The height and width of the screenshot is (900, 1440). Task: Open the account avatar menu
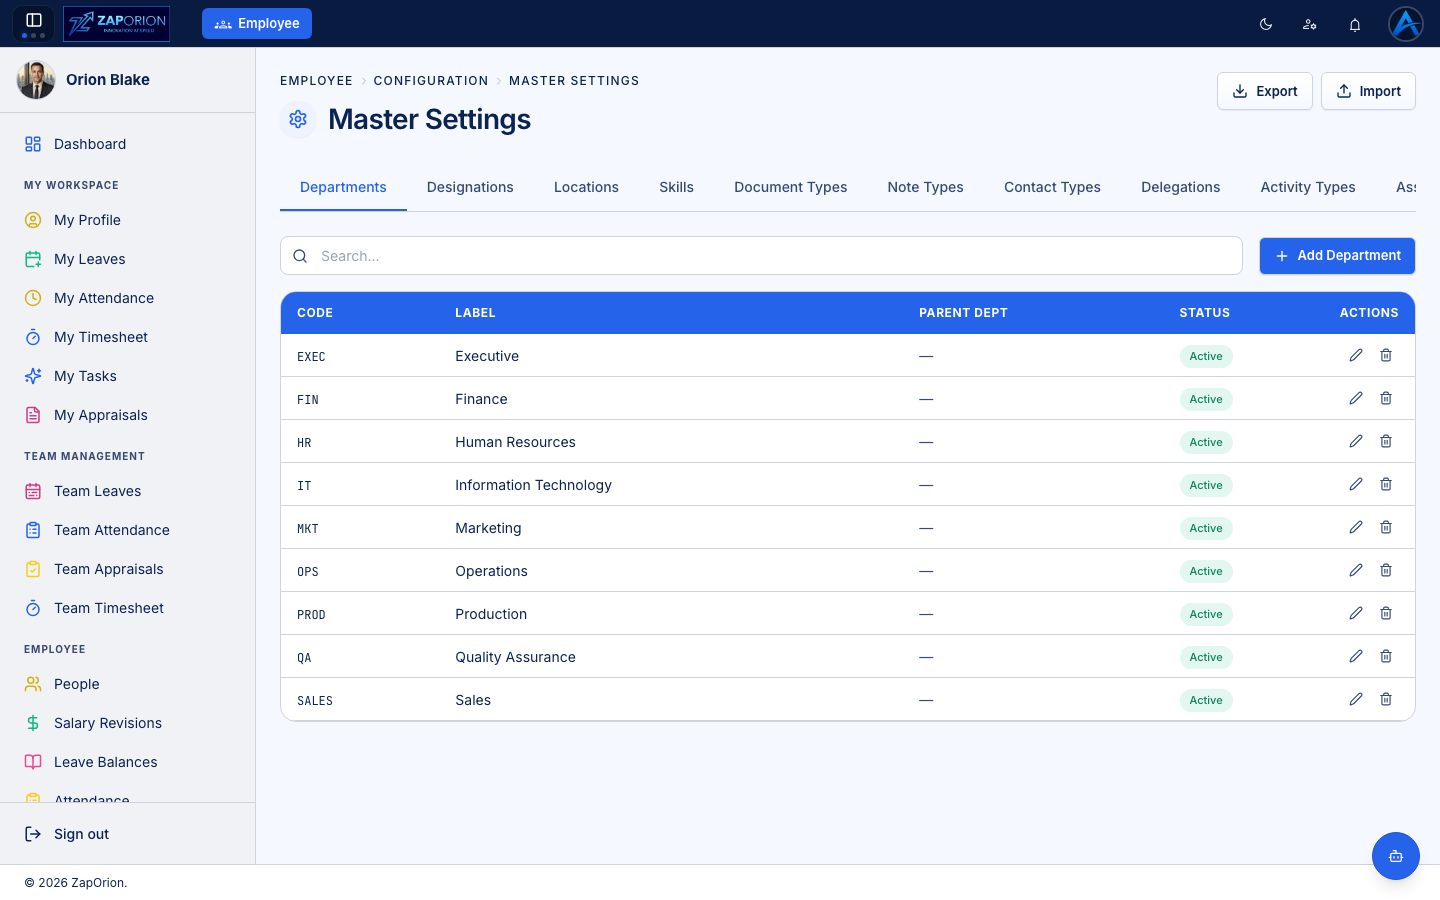[x=1406, y=24]
